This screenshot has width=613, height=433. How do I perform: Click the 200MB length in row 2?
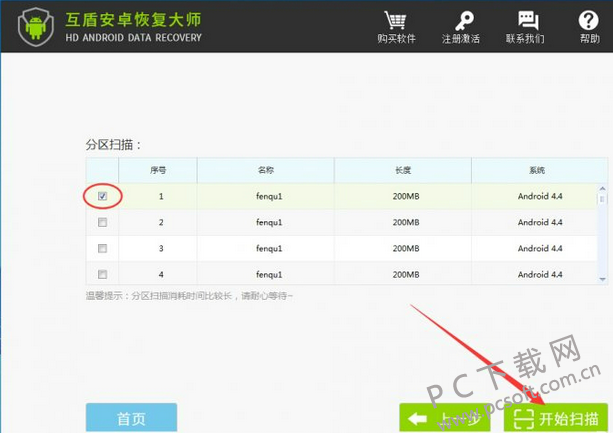click(406, 222)
